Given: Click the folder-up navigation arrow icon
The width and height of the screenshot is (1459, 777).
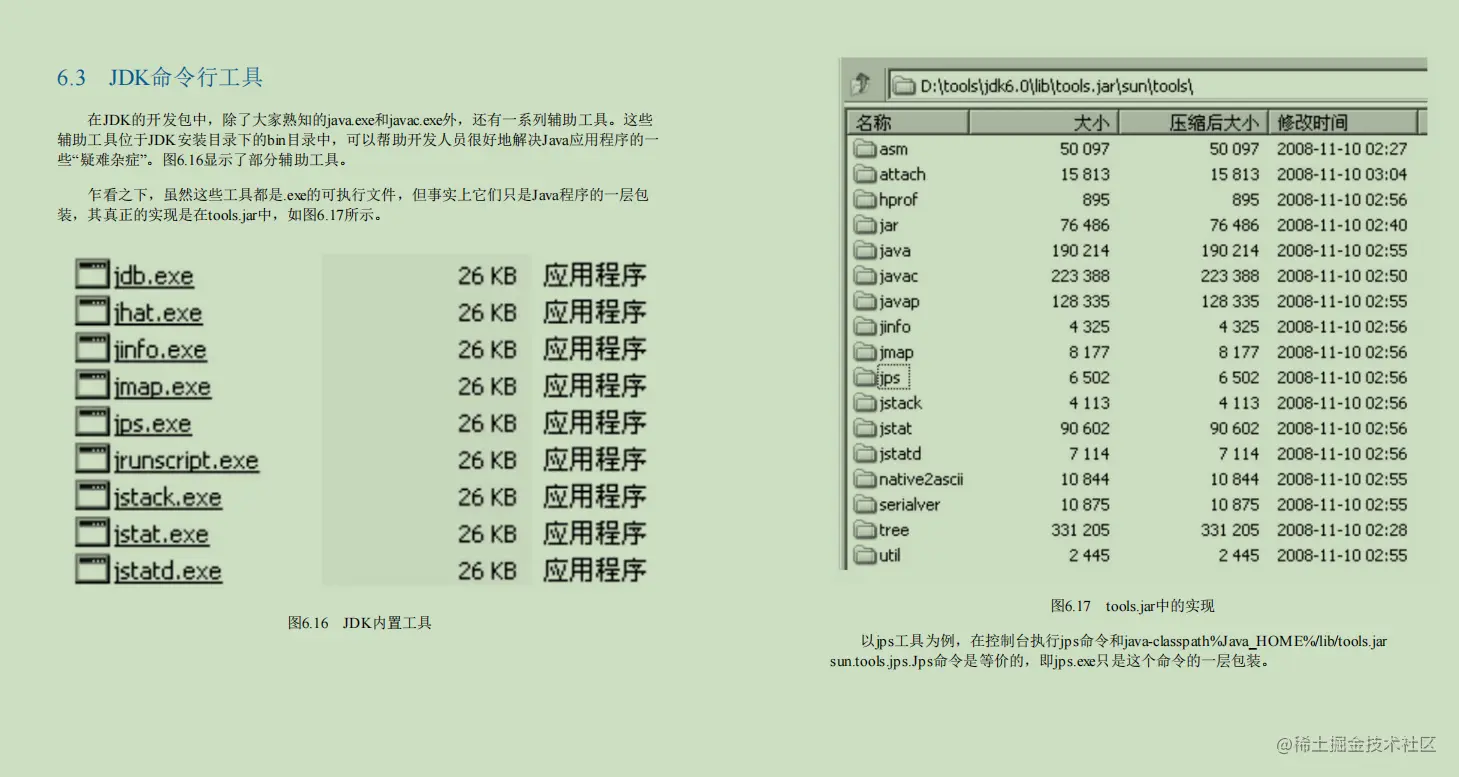Looking at the screenshot, I should pos(862,84).
